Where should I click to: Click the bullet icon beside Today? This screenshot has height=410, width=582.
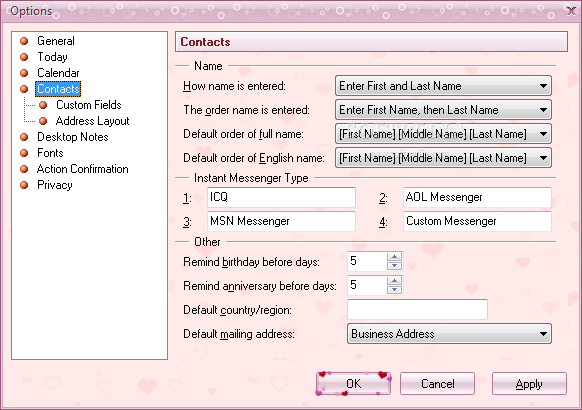pos(24,57)
